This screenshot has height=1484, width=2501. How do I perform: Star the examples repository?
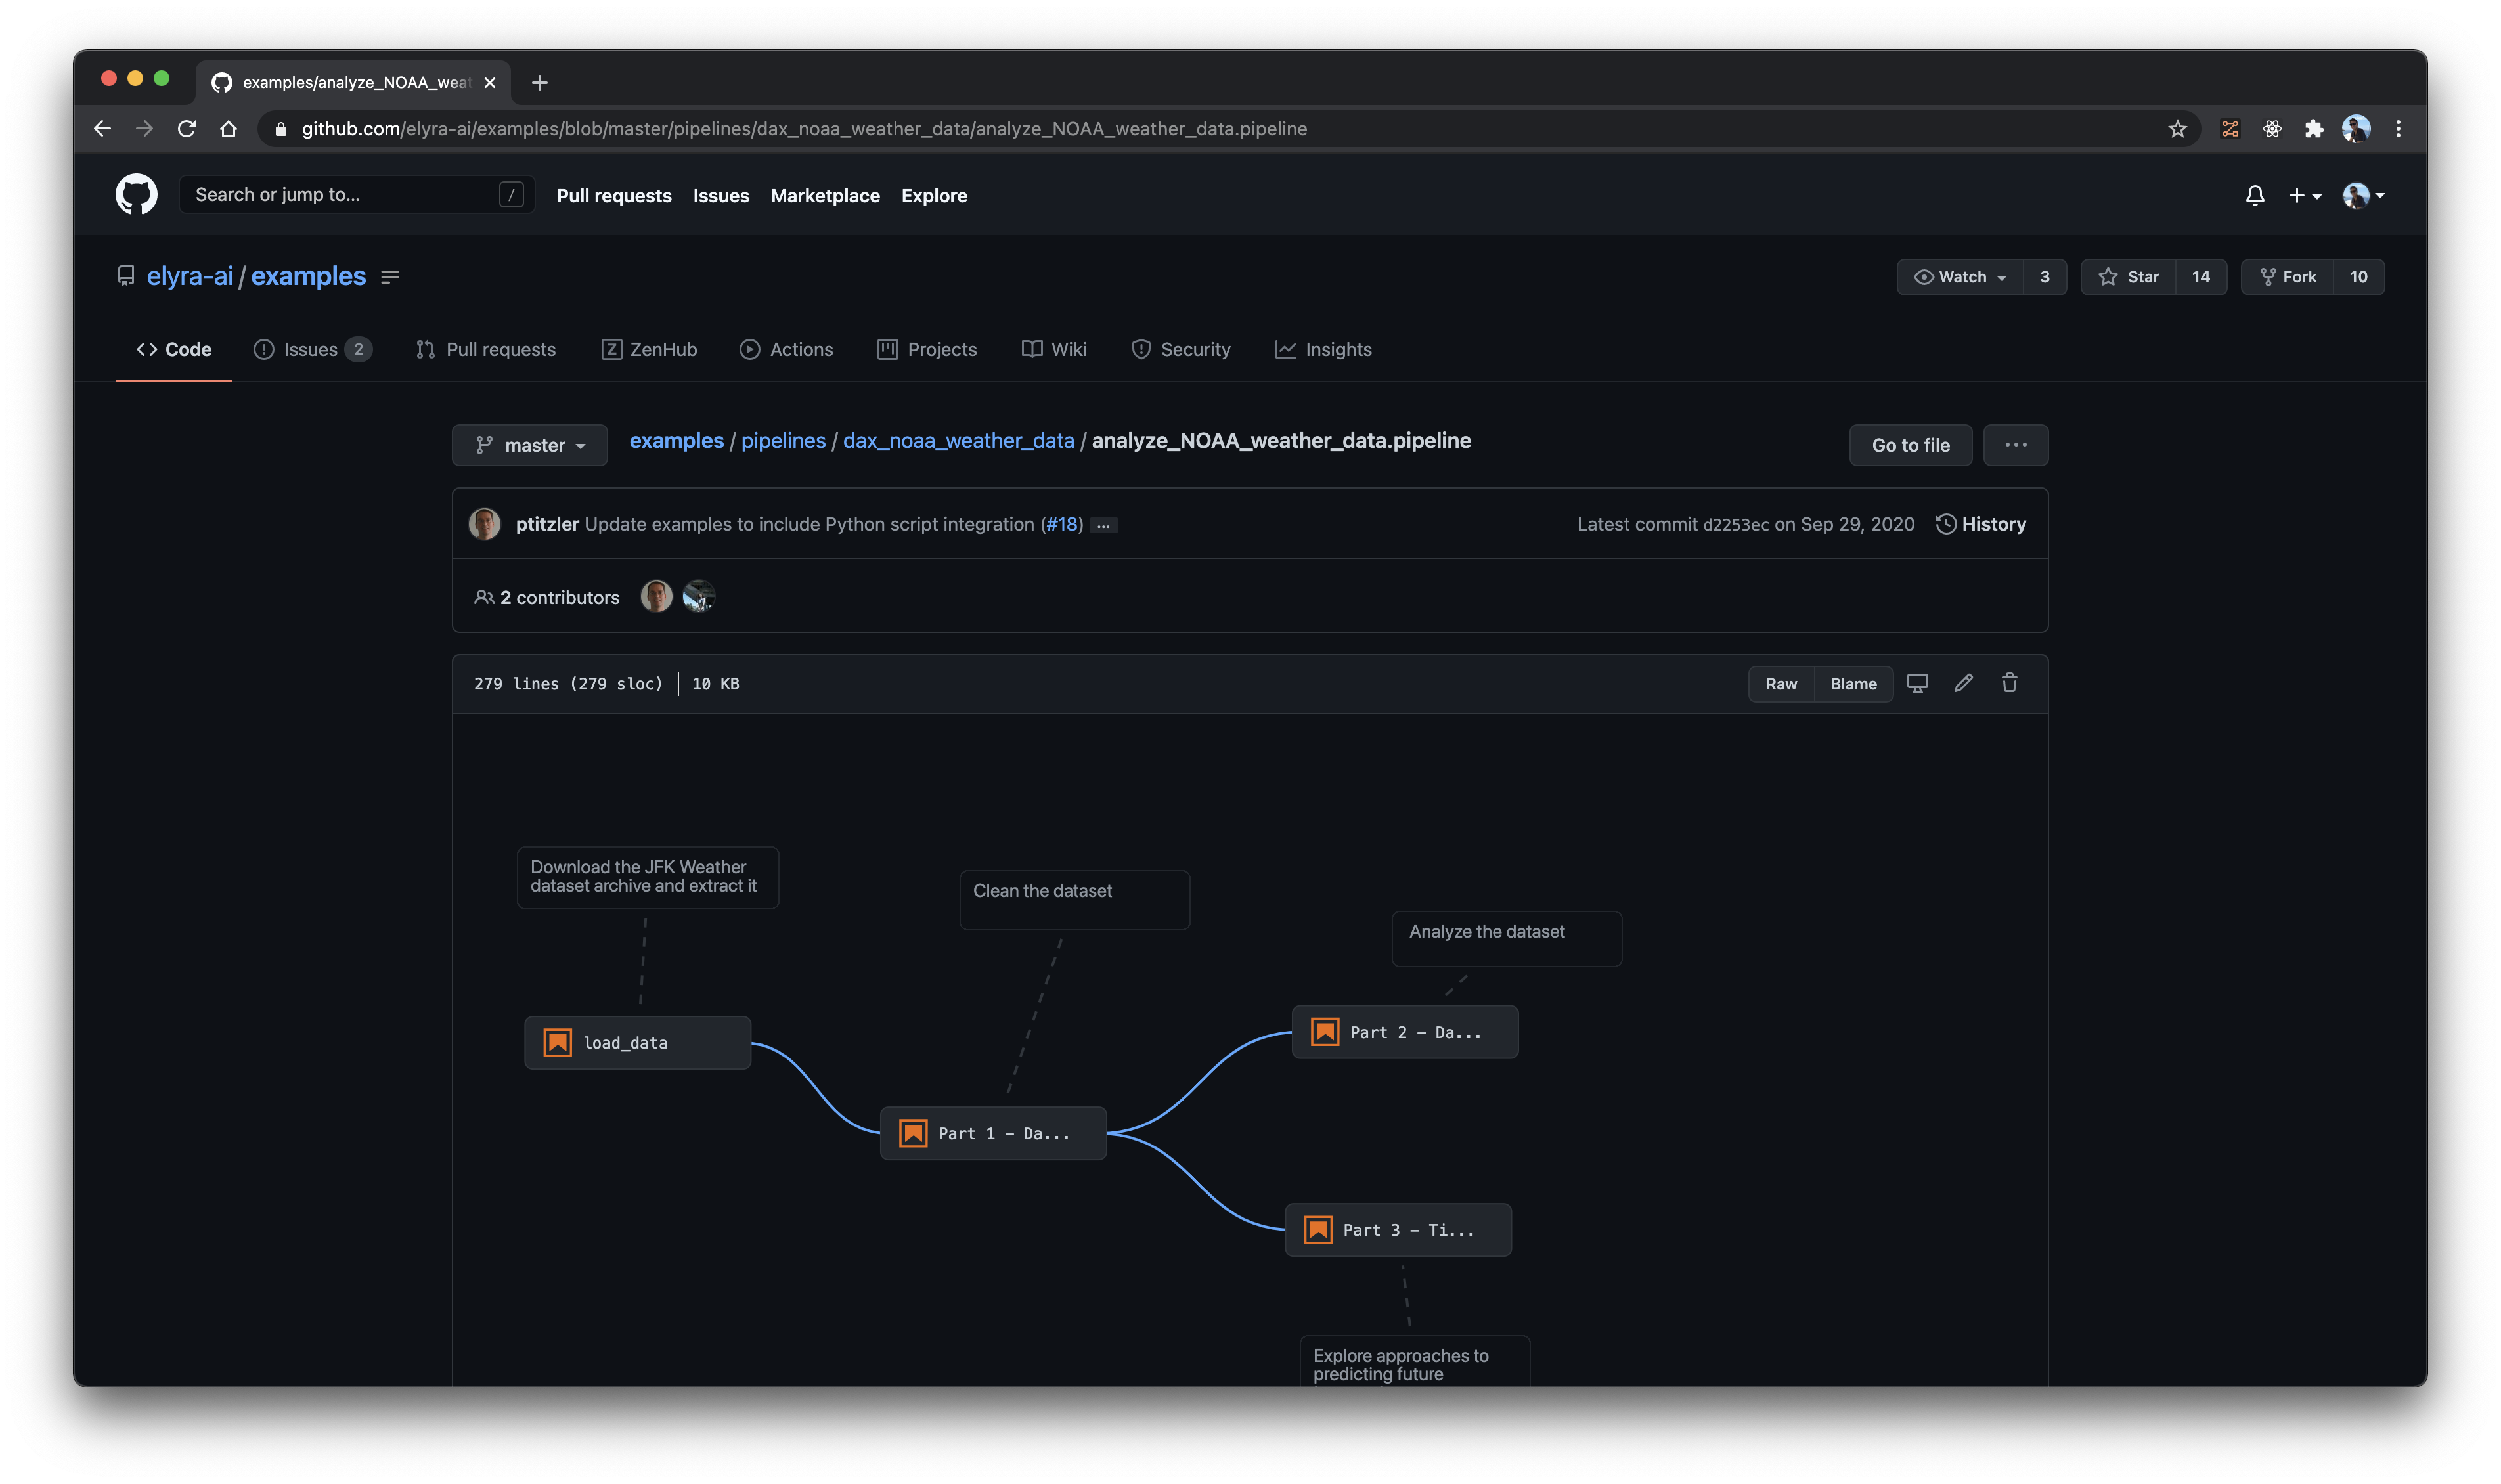[2129, 277]
